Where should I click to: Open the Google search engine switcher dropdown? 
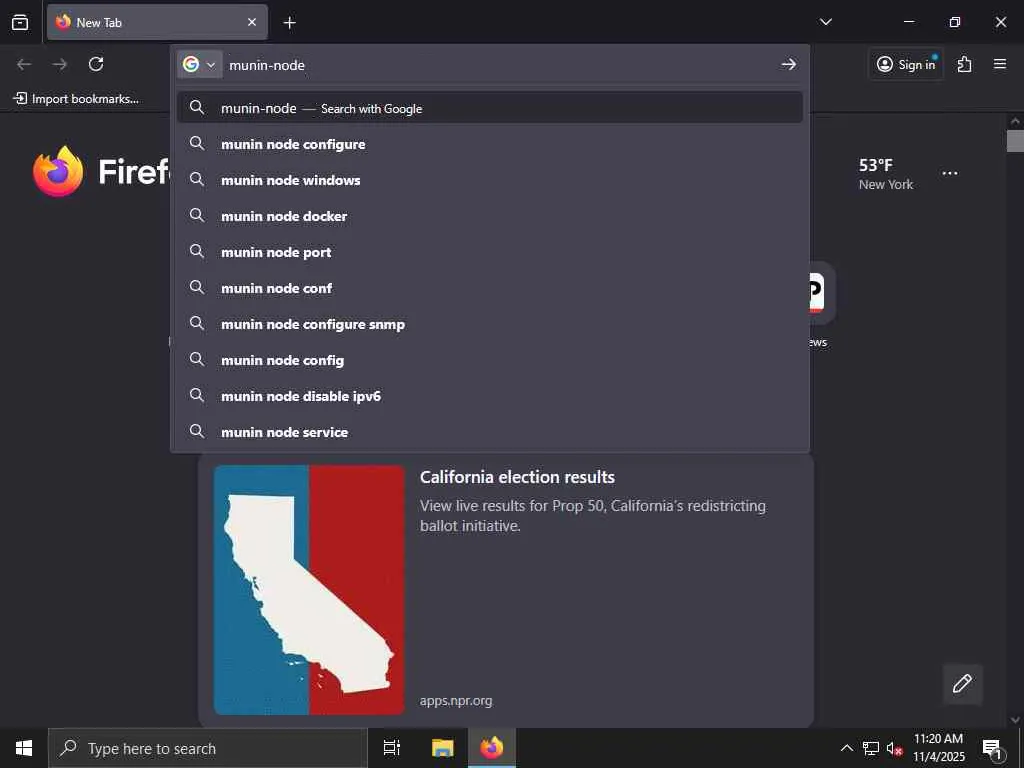point(200,65)
